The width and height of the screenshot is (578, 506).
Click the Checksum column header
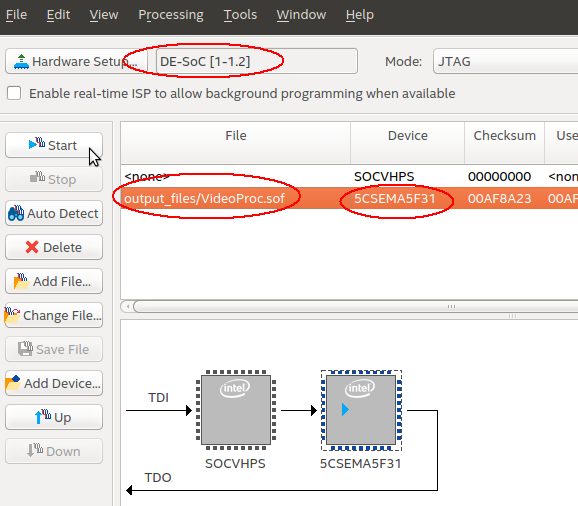[x=504, y=136]
